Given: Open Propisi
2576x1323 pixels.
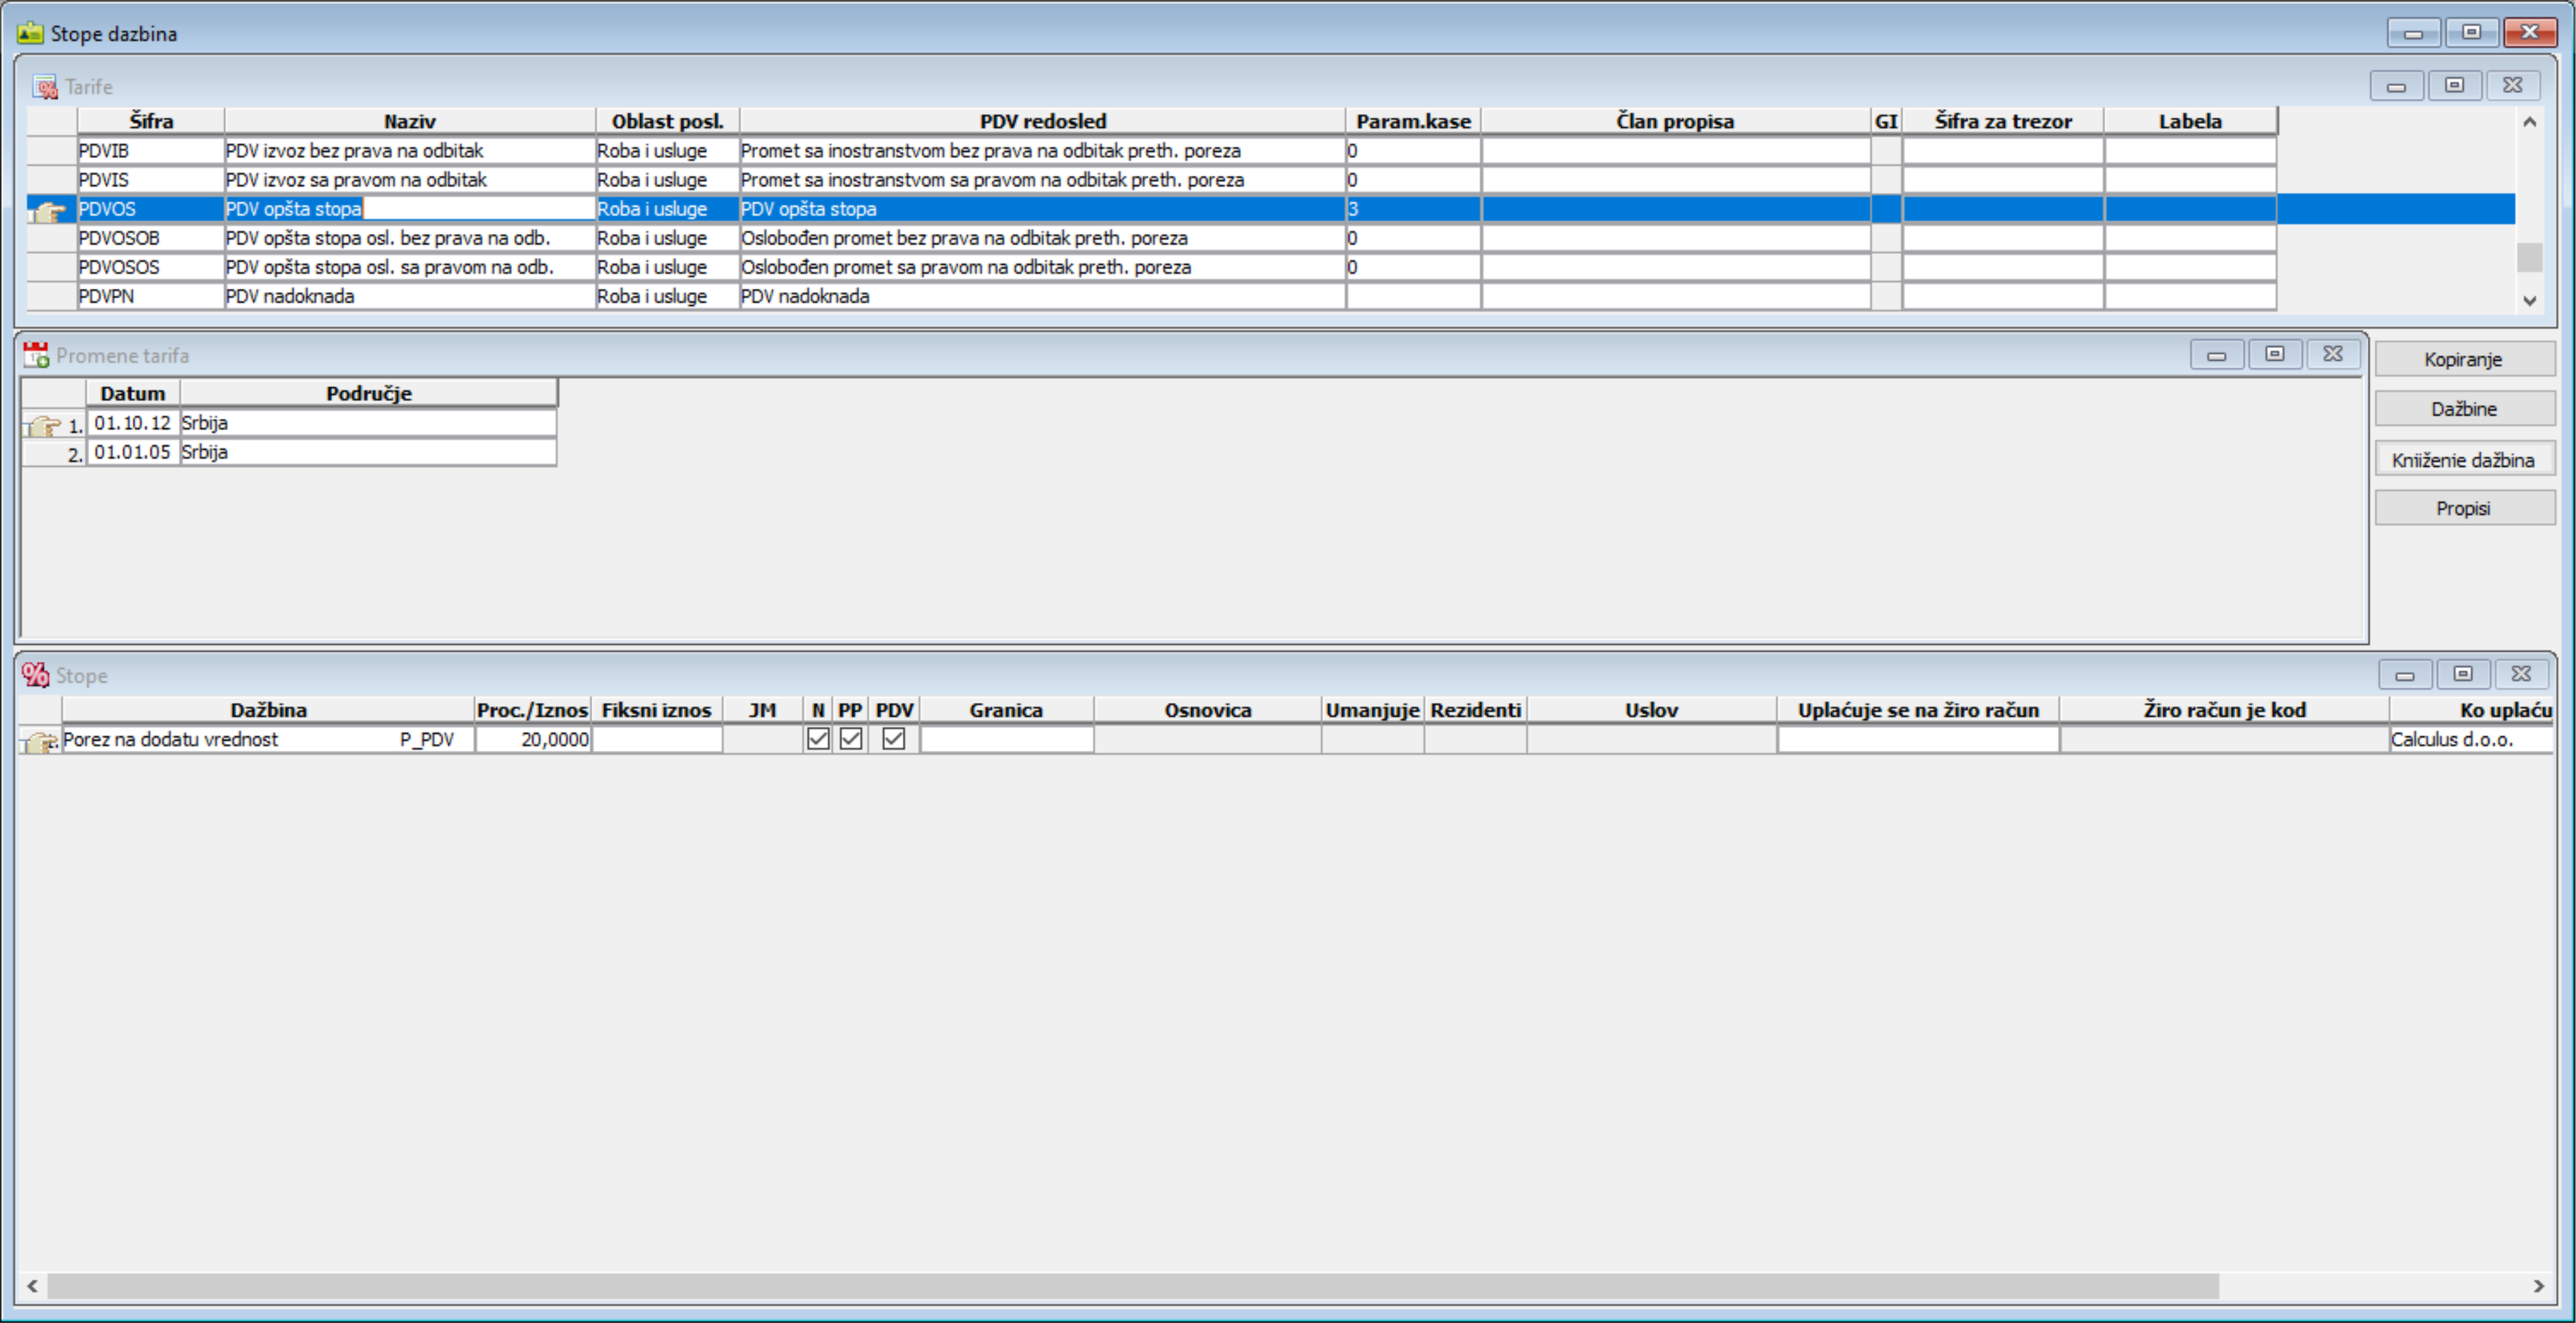Looking at the screenshot, I should 2464,509.
